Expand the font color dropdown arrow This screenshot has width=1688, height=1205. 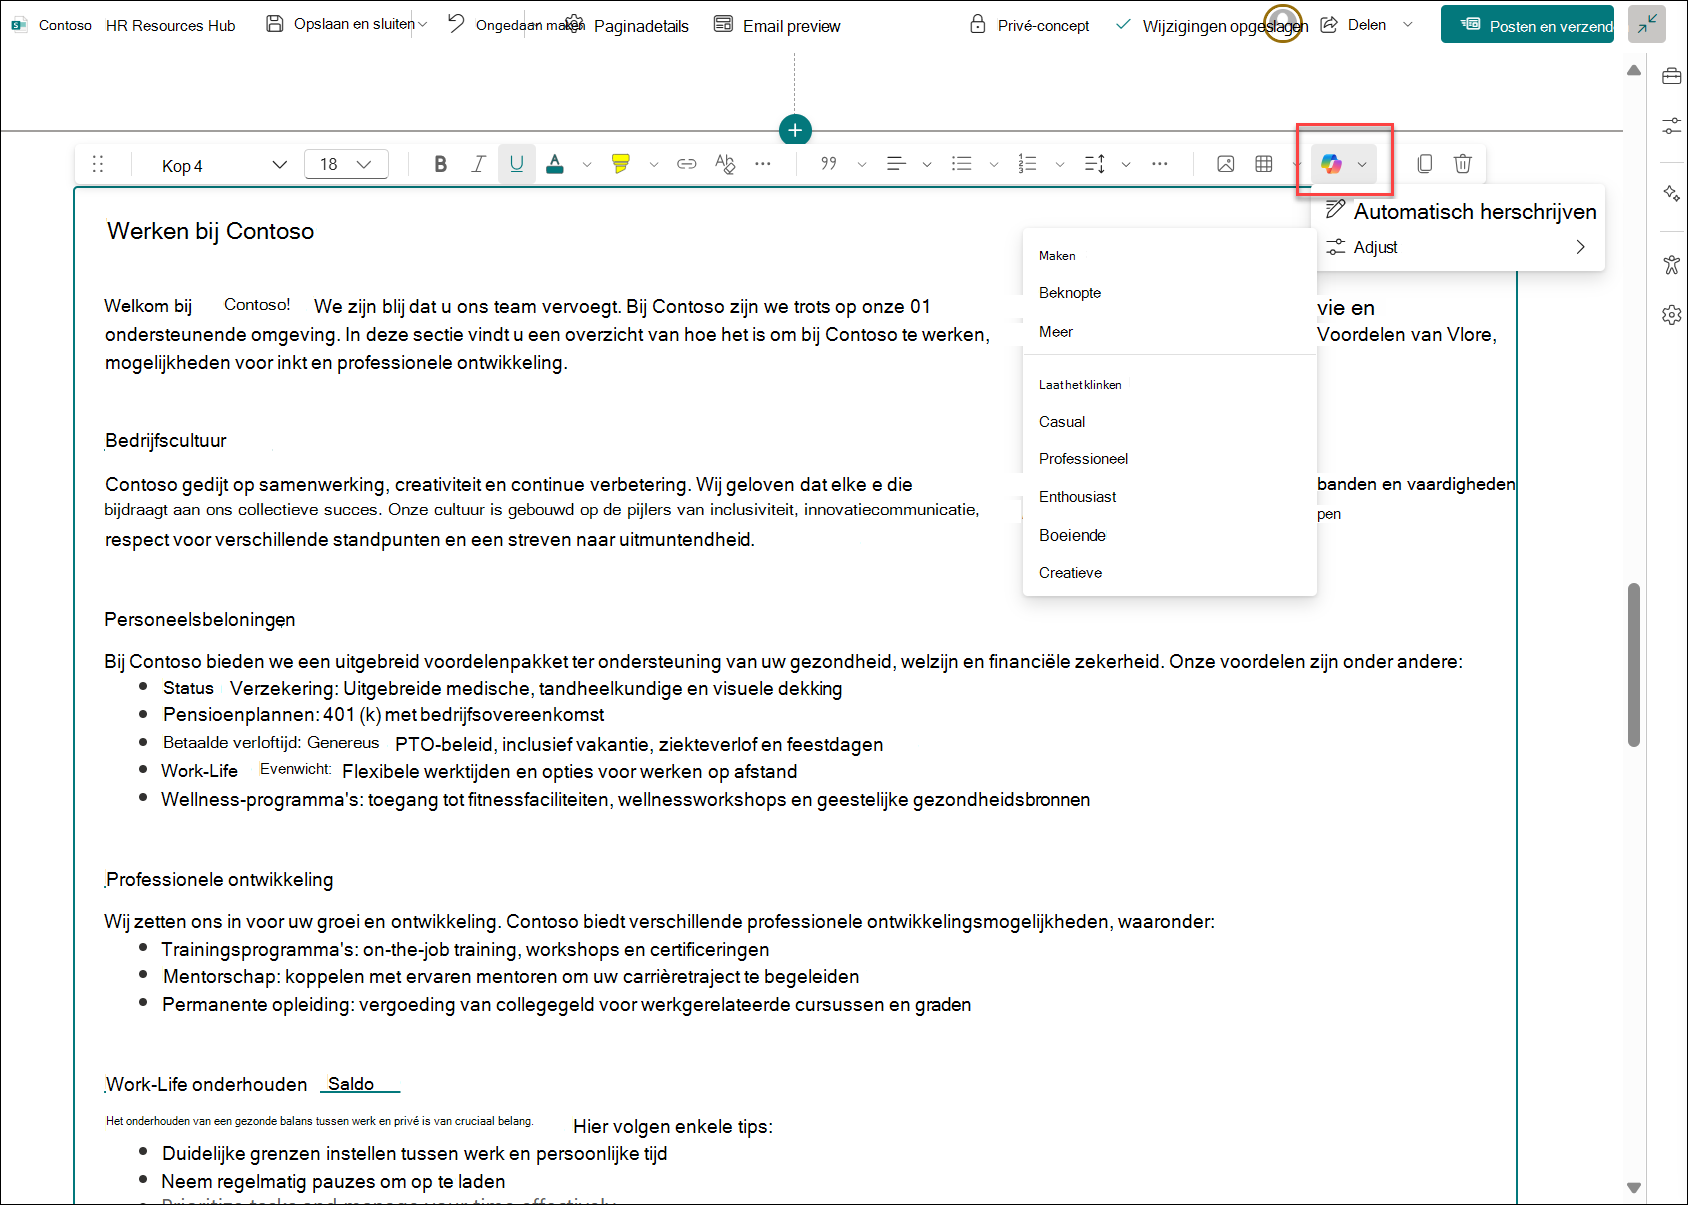[x=587, y=164]
